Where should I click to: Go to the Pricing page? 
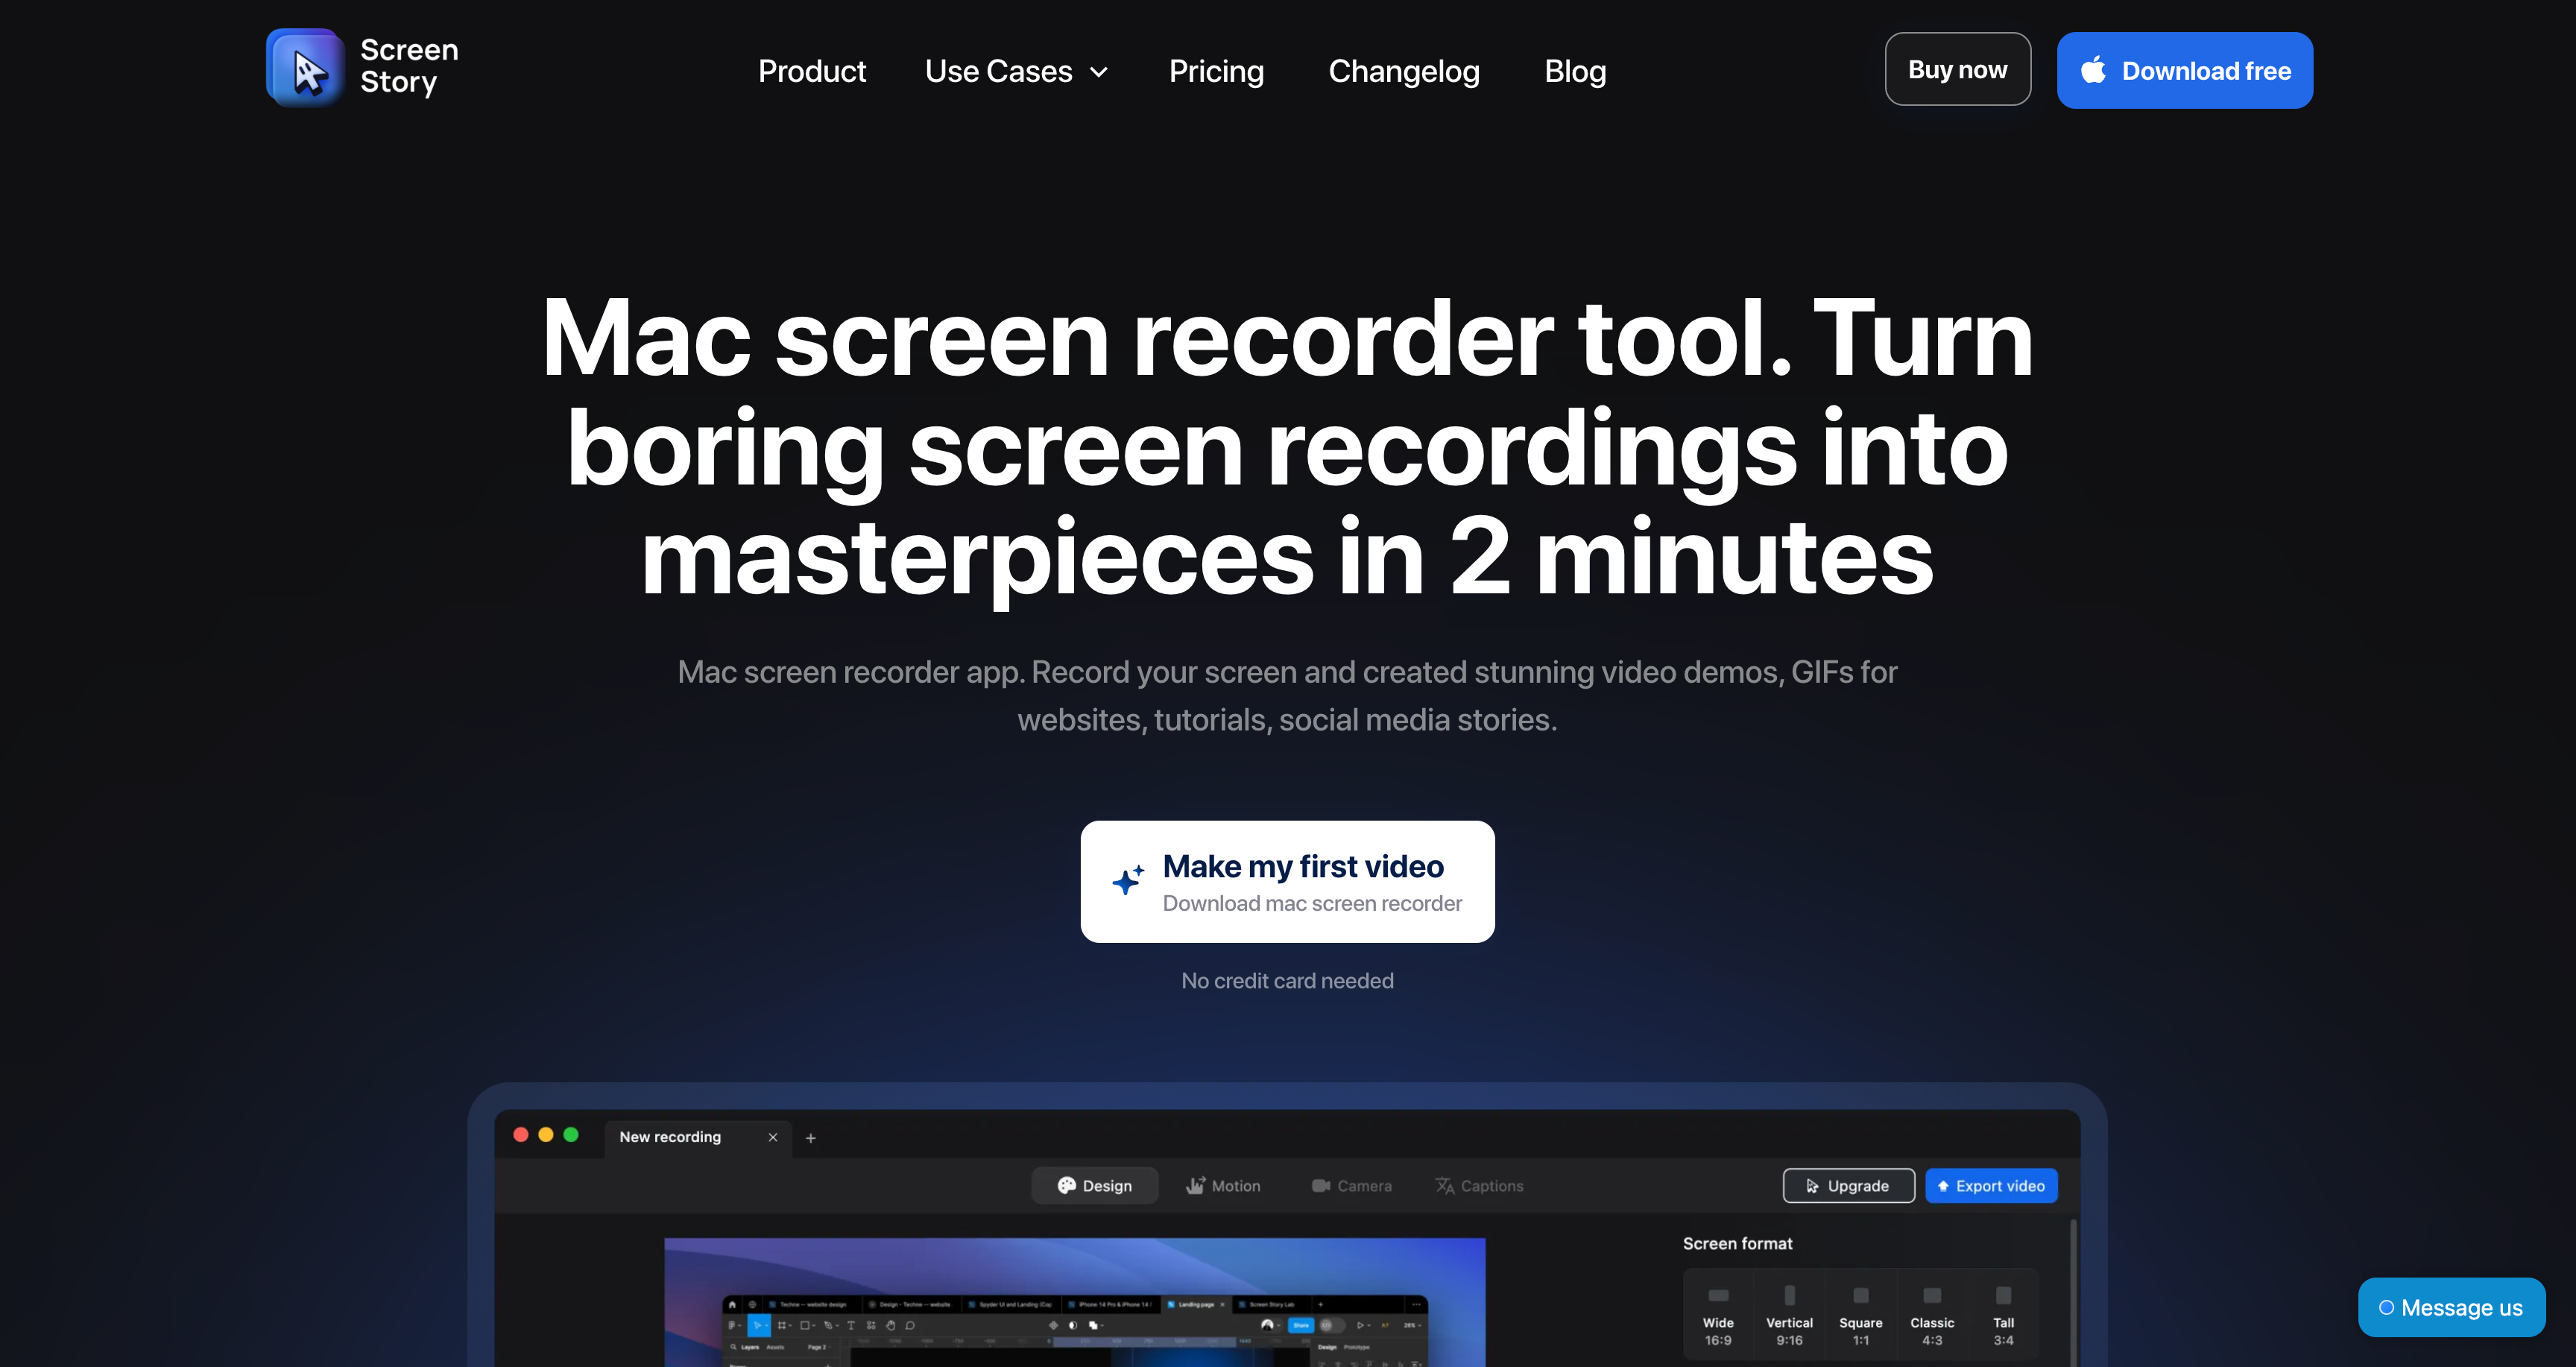click(x=1216, y=71)
